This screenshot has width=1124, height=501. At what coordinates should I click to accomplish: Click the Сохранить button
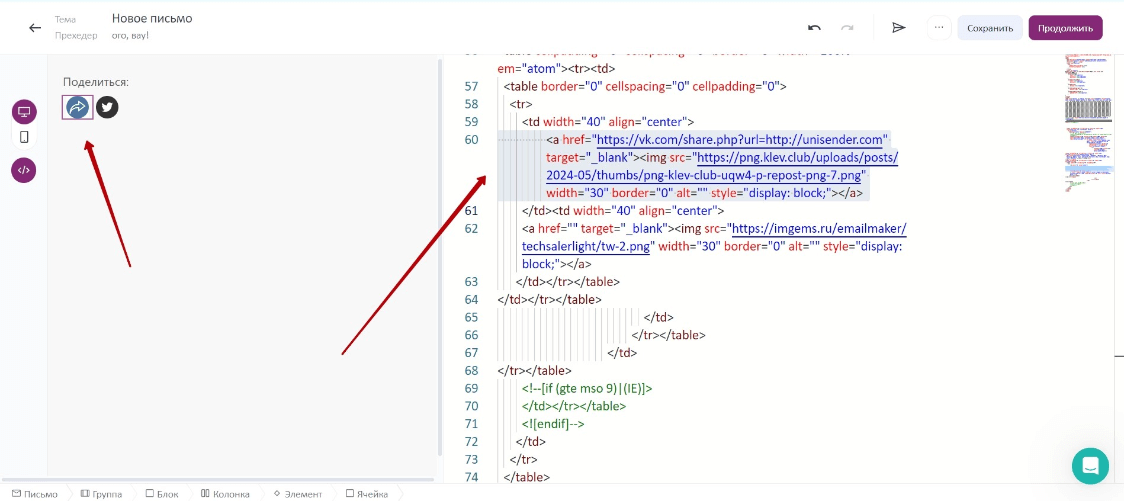989,28
